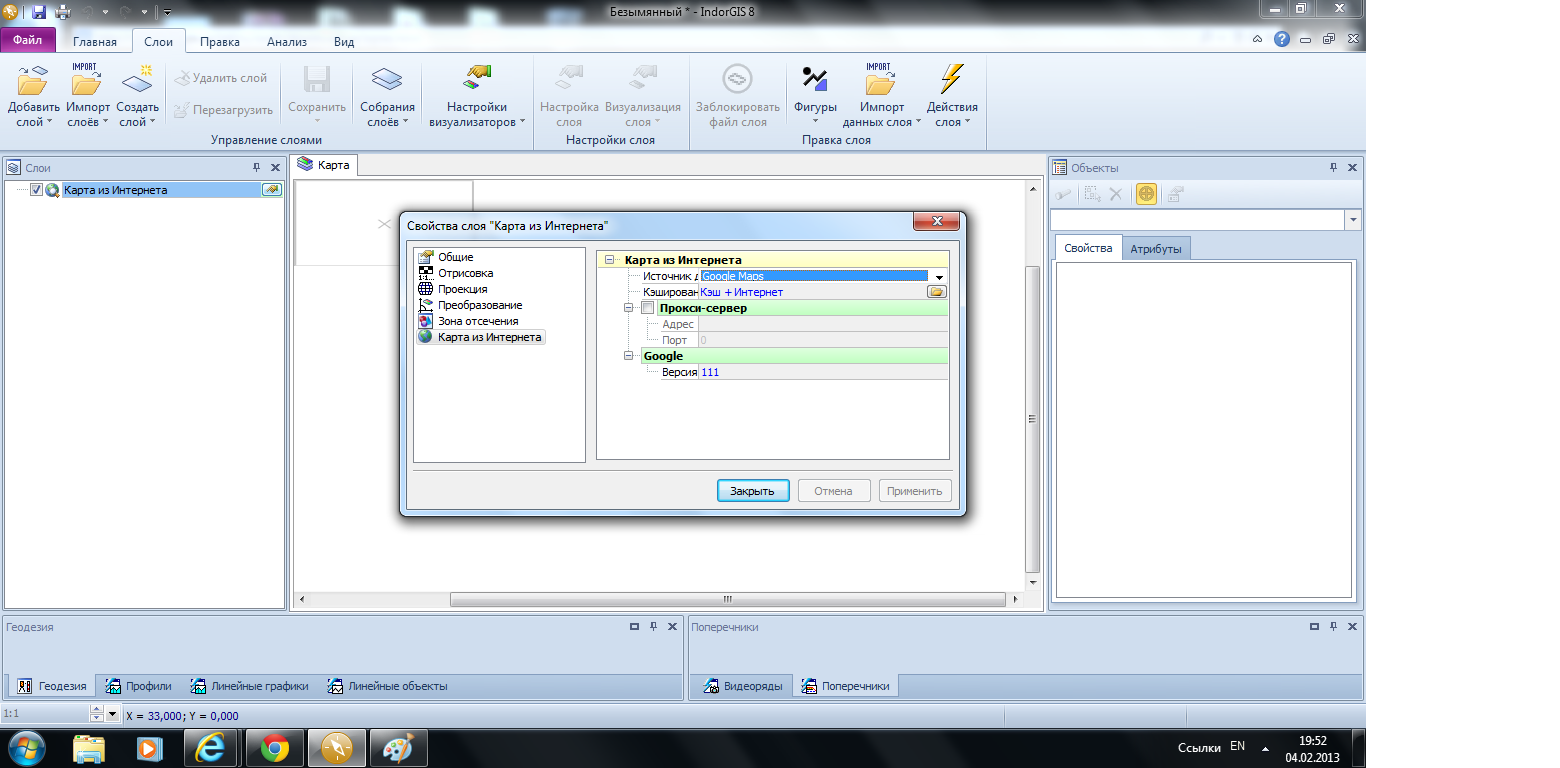Switch to the Вид ribbon tab
The image size is (1560, 768).
click(x=344, y=42)
